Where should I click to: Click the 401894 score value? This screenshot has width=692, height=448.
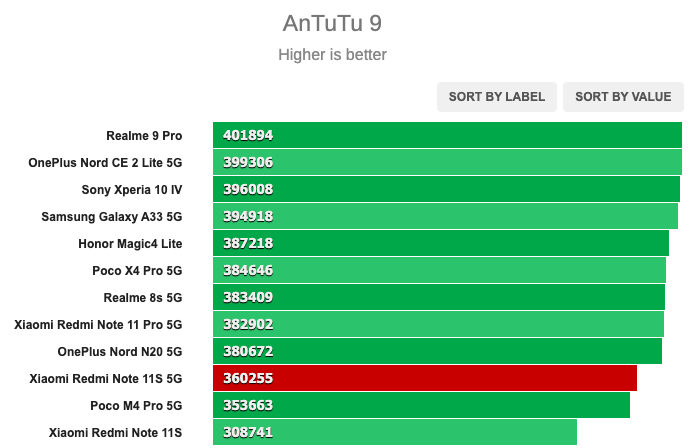tap(248, 135)
